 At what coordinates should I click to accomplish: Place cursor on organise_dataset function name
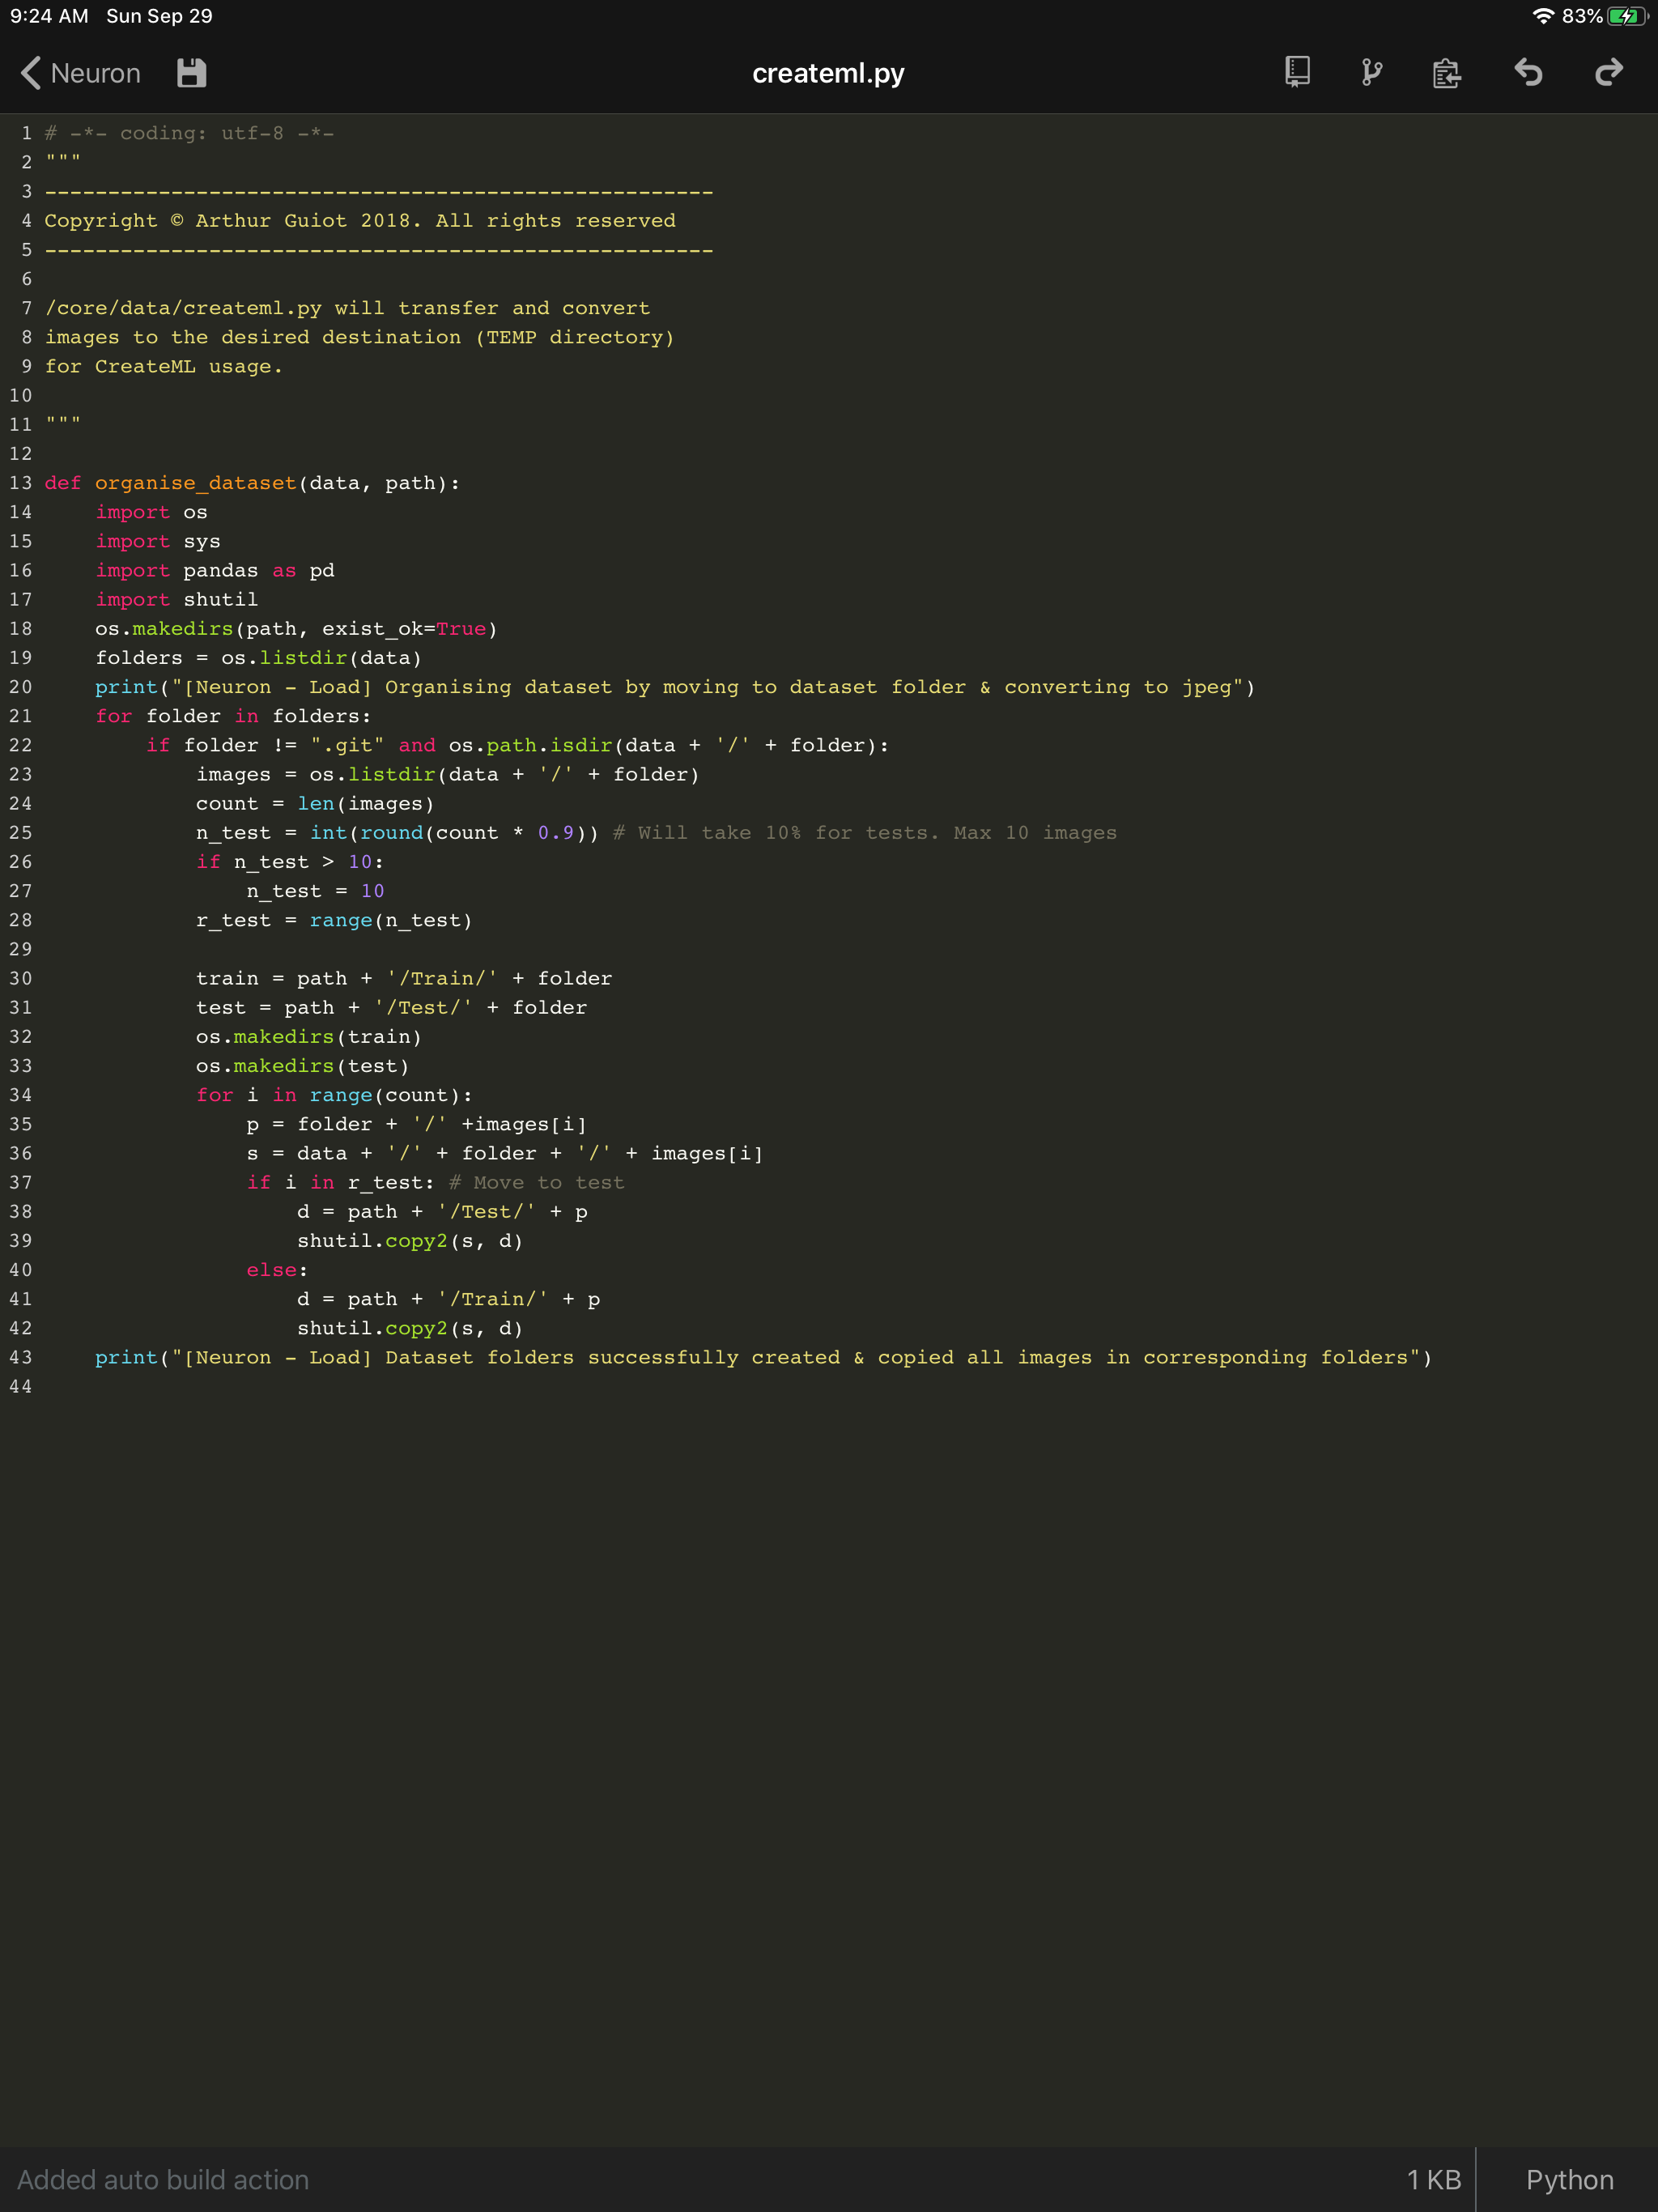point(196,483)
